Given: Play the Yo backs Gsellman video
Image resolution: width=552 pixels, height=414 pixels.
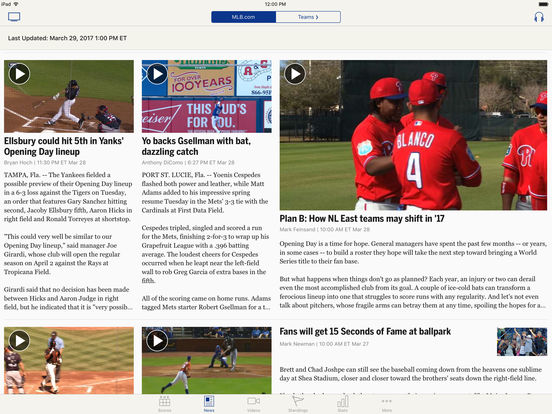Looking at the screenshot, I should click(x=157, y=74).
